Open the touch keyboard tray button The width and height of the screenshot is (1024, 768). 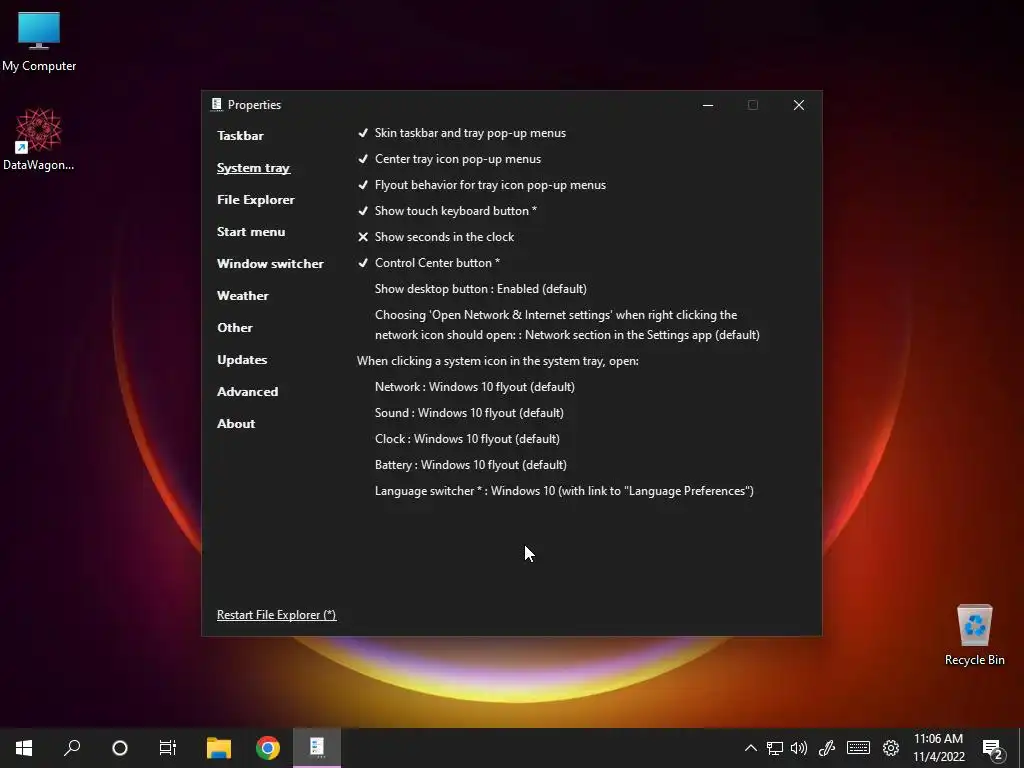point(858,748)
